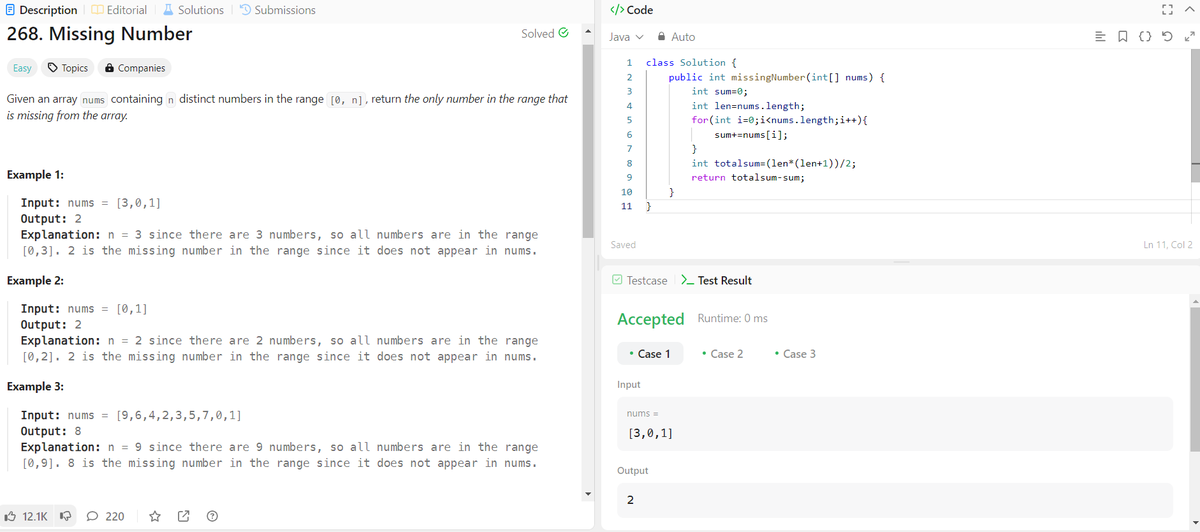Expand the editor with the diagonal arrows icon
Screen dimensions: 1200x532
(1188, 37)
